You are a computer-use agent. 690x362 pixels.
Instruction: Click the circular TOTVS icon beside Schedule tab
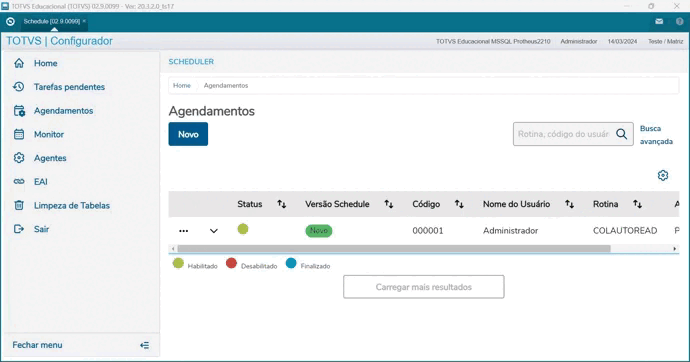click(11, 21)
